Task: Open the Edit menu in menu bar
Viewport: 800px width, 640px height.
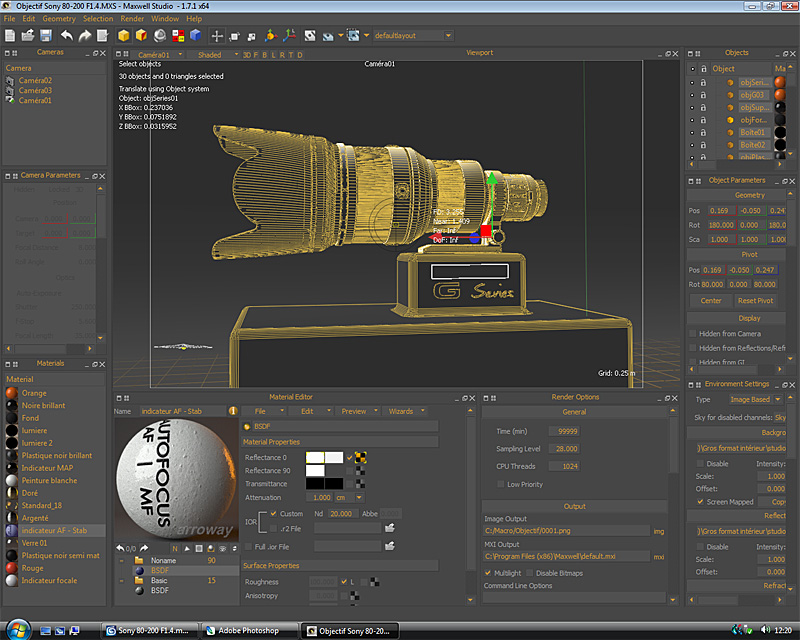Action: pyautogui.click(x=29, y=18)
